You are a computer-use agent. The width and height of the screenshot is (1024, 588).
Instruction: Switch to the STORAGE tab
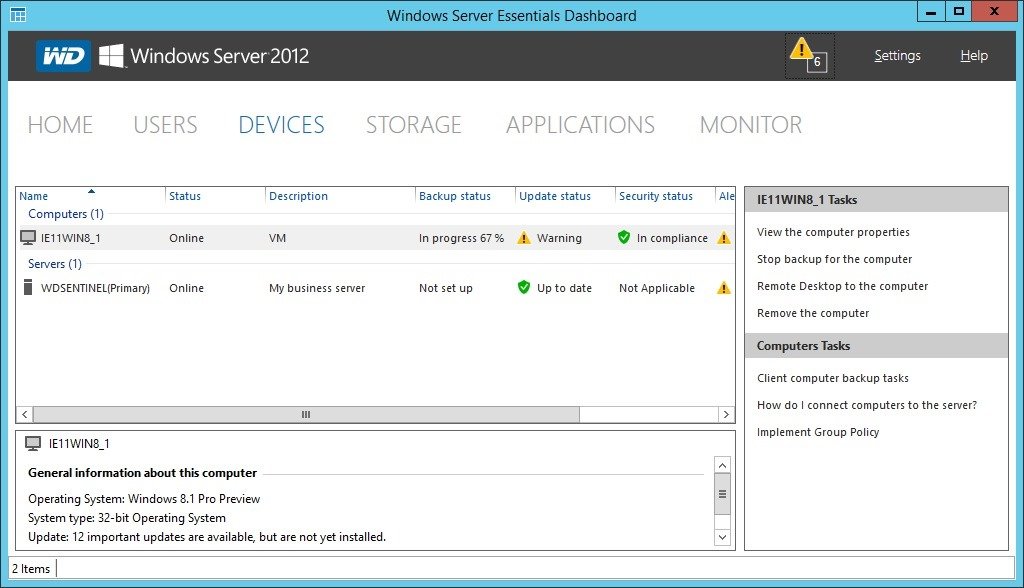413,125
